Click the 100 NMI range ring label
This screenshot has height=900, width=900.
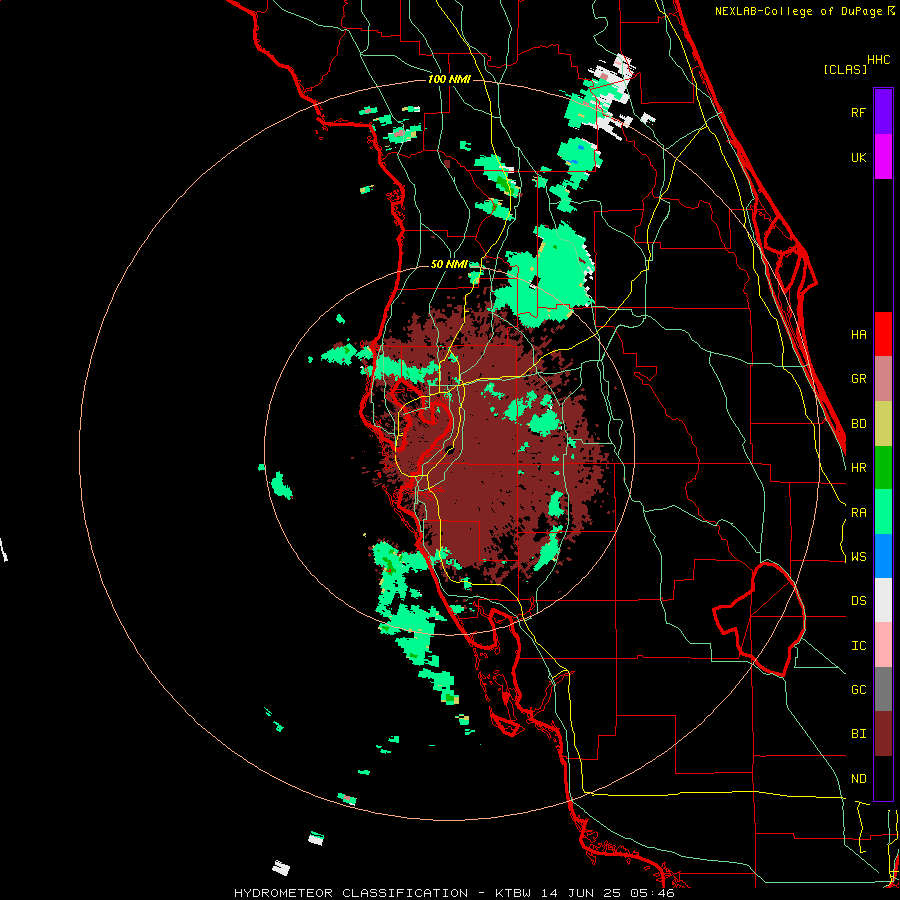[449, 79]
